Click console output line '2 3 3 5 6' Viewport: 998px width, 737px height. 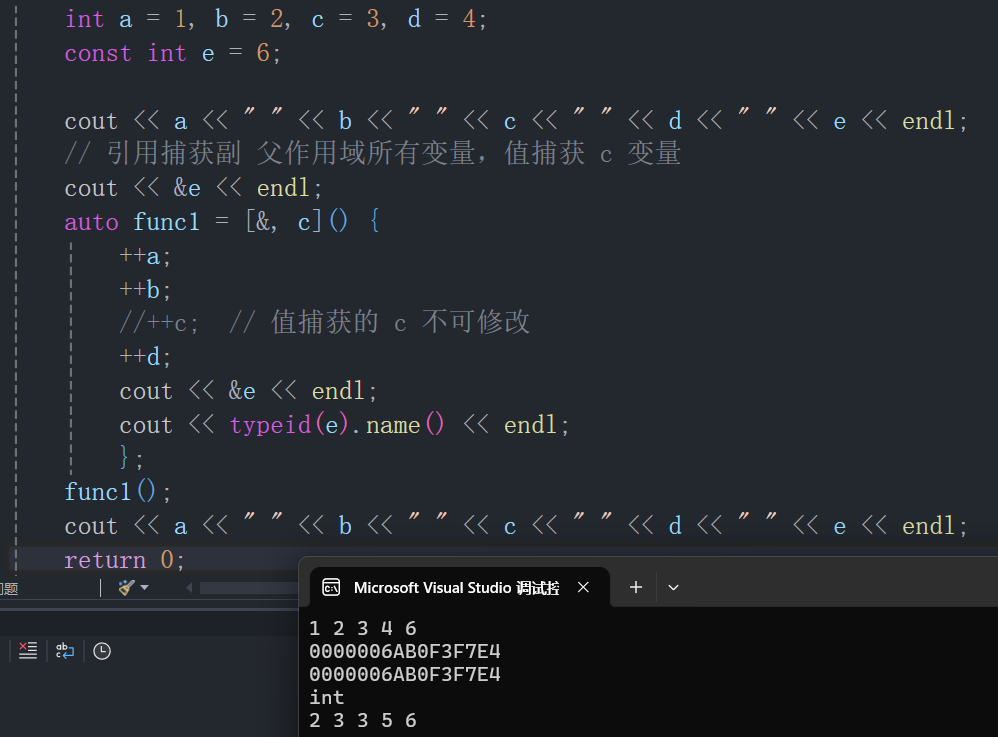point(363,720)
